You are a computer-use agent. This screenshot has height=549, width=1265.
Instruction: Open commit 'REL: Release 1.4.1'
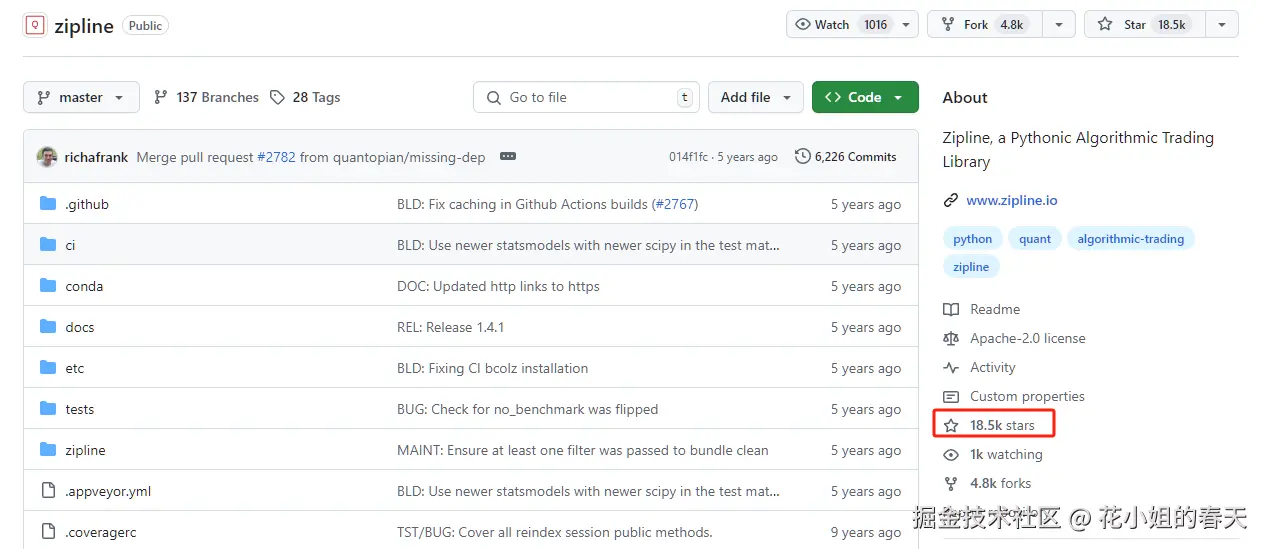click(x=450, y=327)
